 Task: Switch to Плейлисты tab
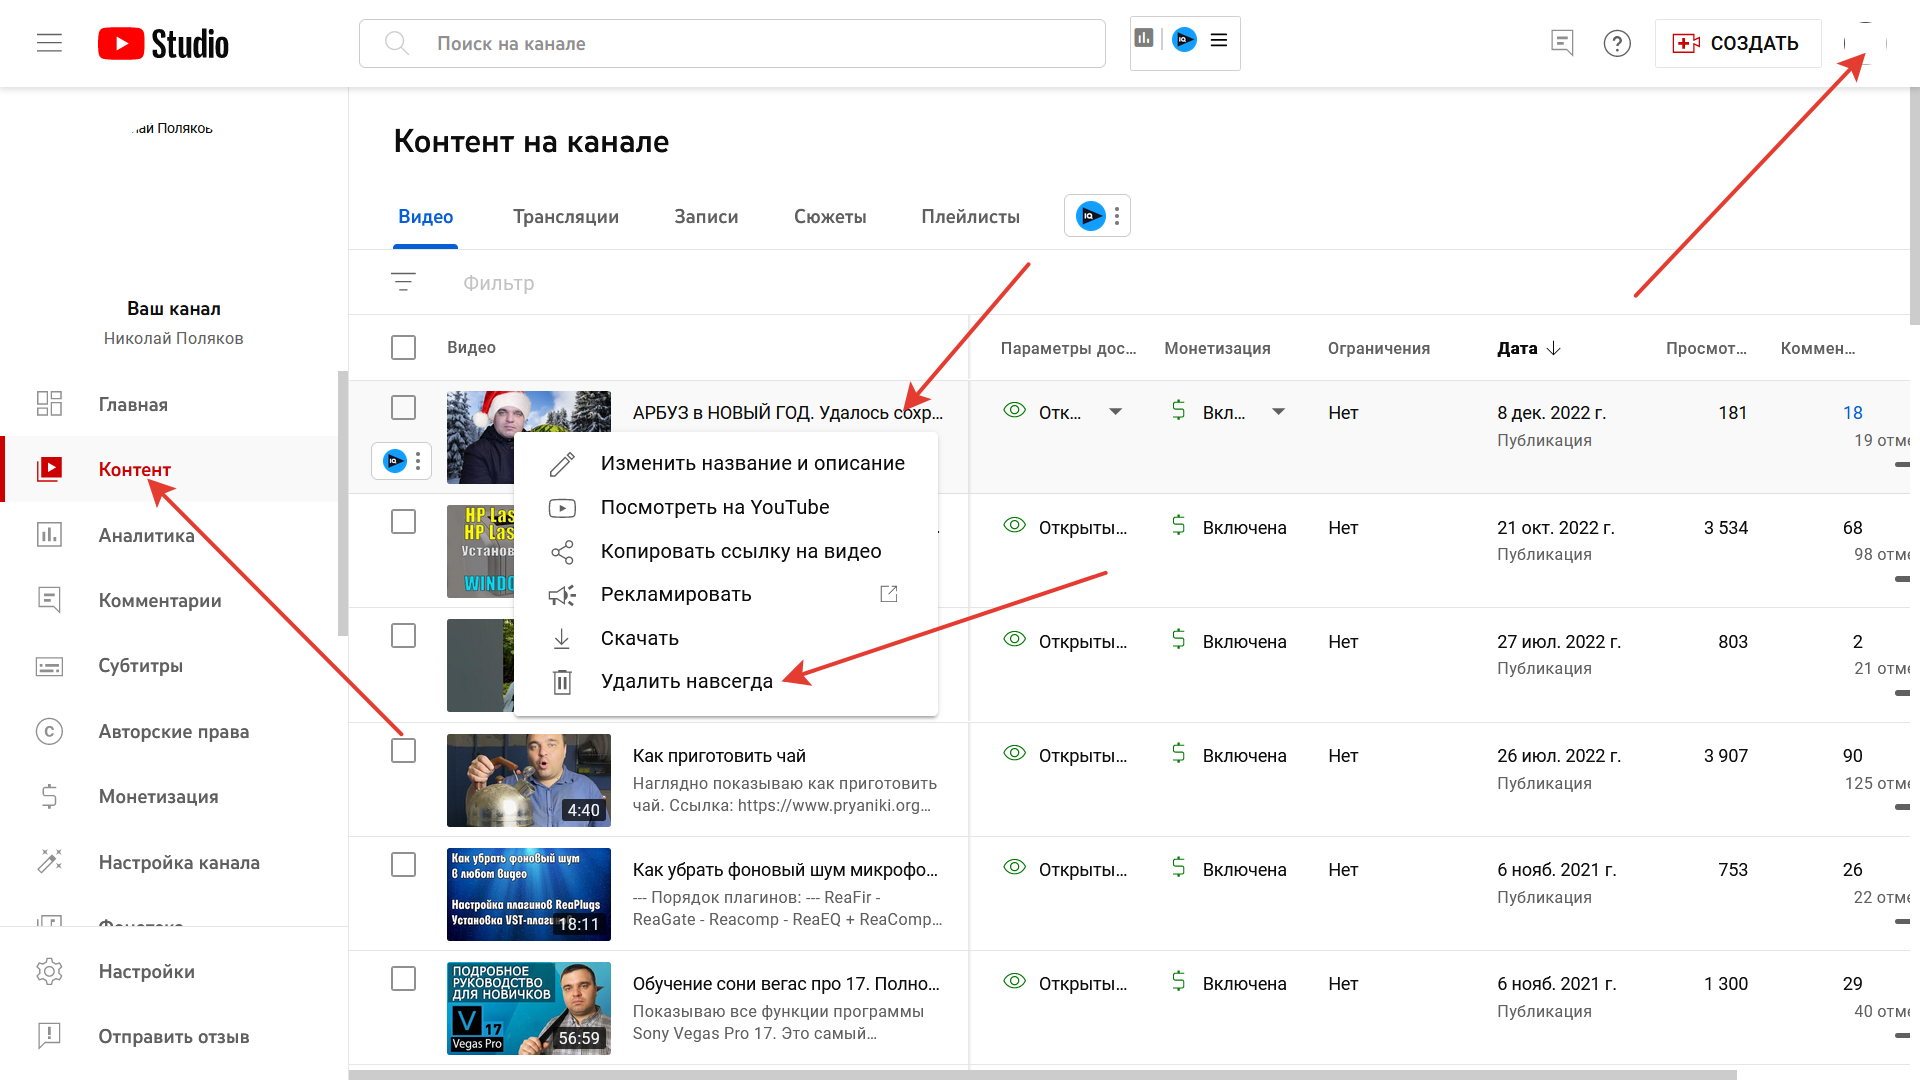[969, 216]
